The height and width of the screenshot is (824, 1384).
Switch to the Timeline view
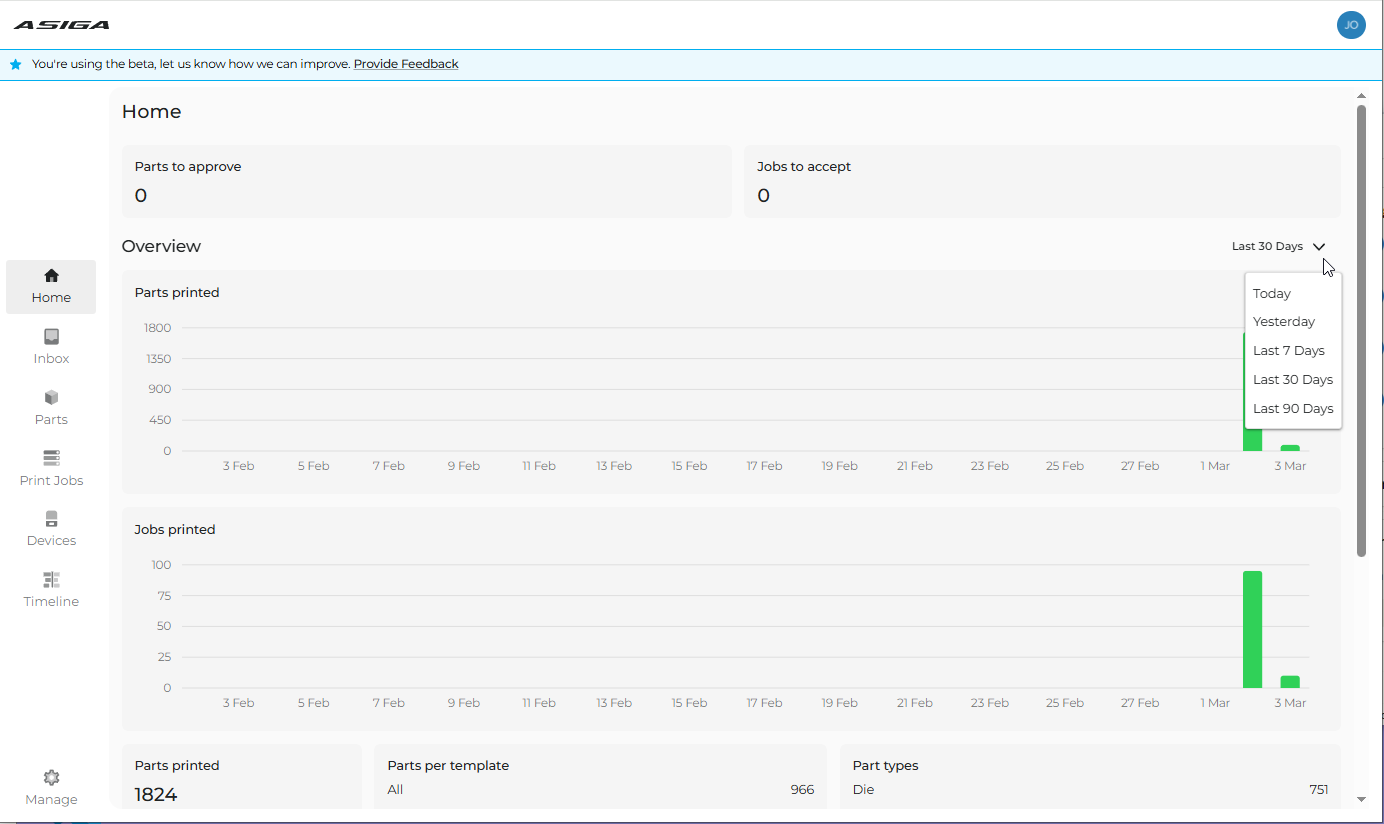tap(51, 590)
